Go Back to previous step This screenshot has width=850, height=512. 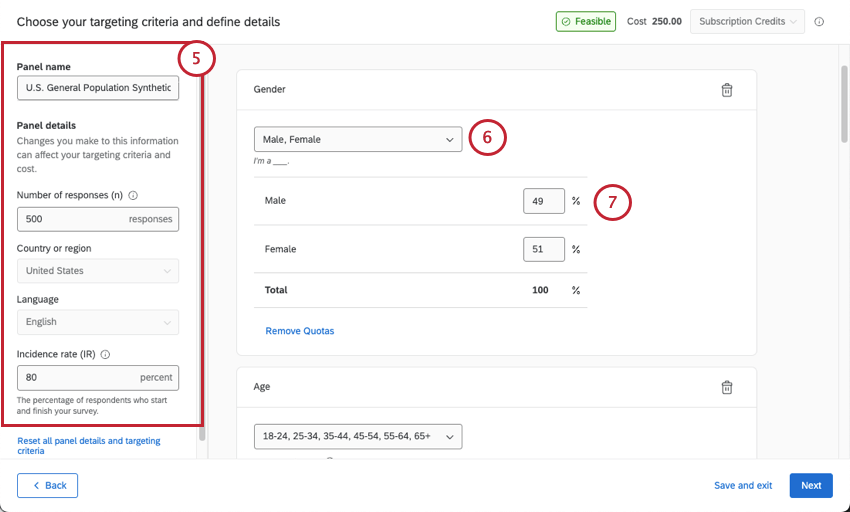(47, 486)
